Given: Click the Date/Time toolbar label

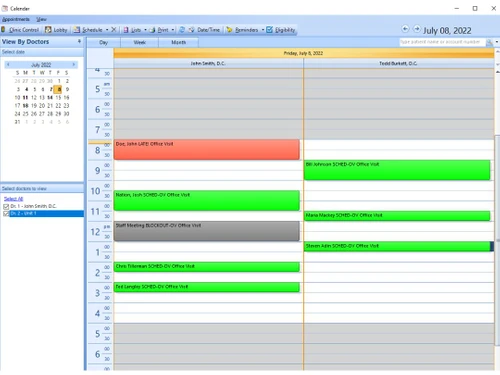Looking at the screenshot, I should tap(208, 30).
